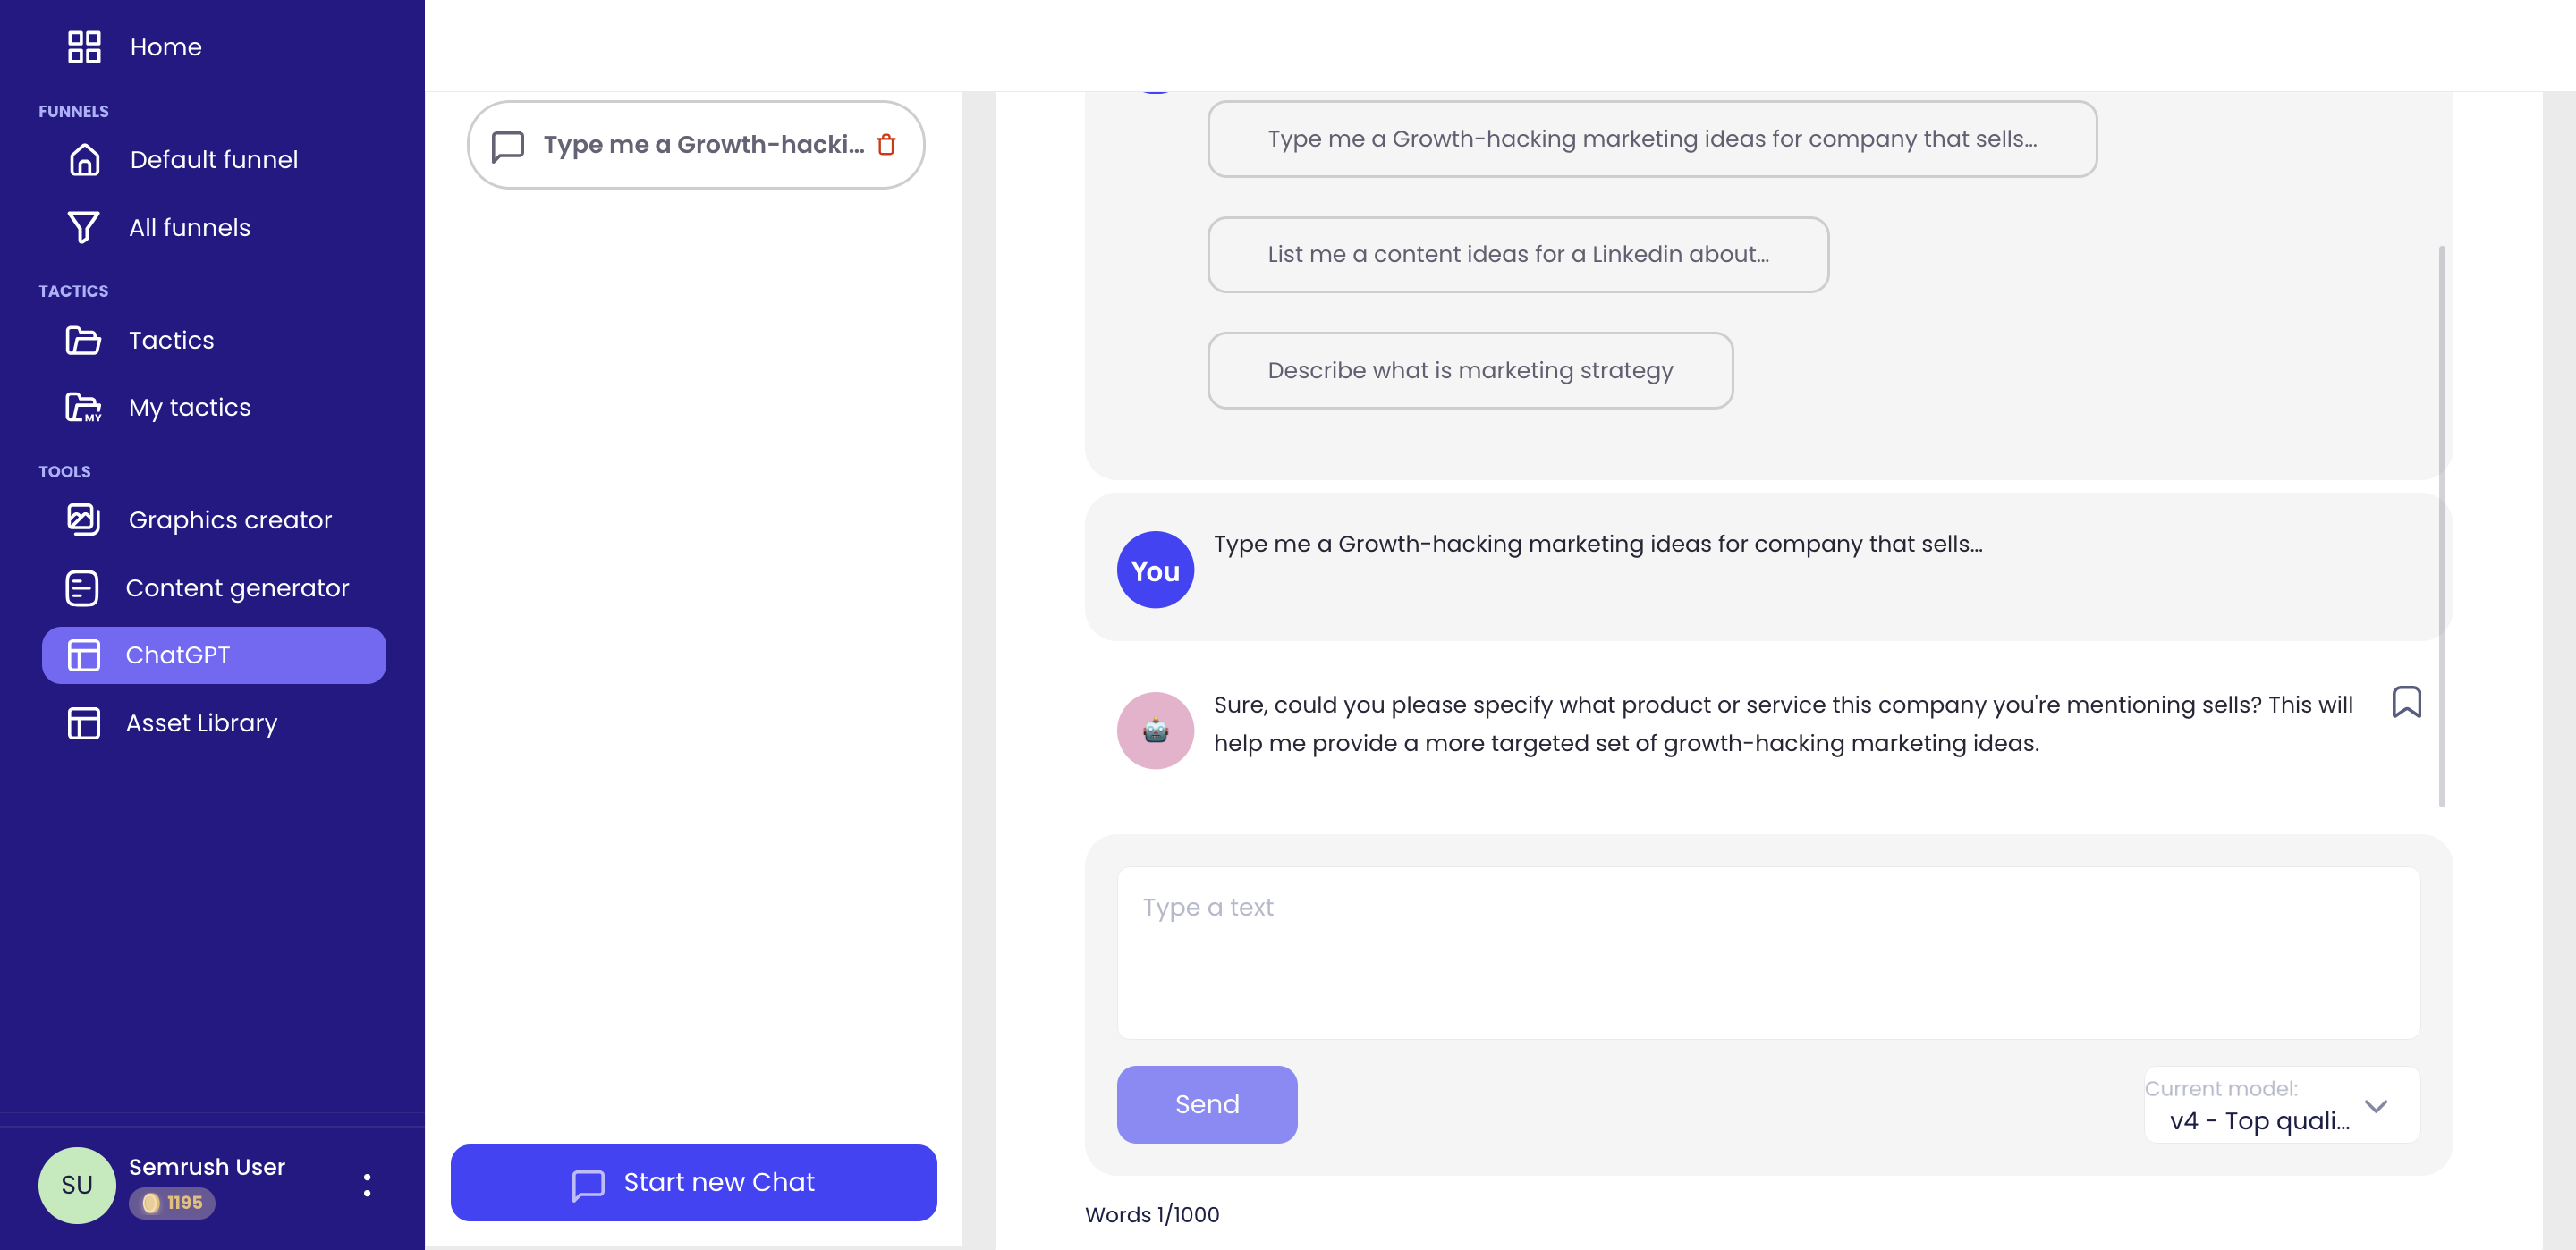Delete the Growth-hacking chat with trash icon

pyautogui.click(x=886, y=145)
